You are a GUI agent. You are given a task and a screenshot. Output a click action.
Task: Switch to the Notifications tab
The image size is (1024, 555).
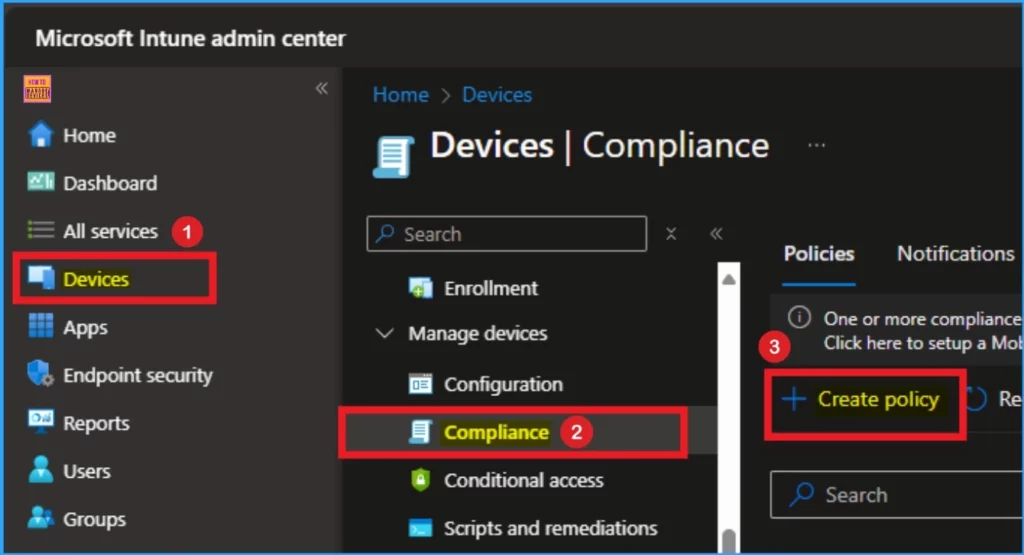click(x=955, y=254)
